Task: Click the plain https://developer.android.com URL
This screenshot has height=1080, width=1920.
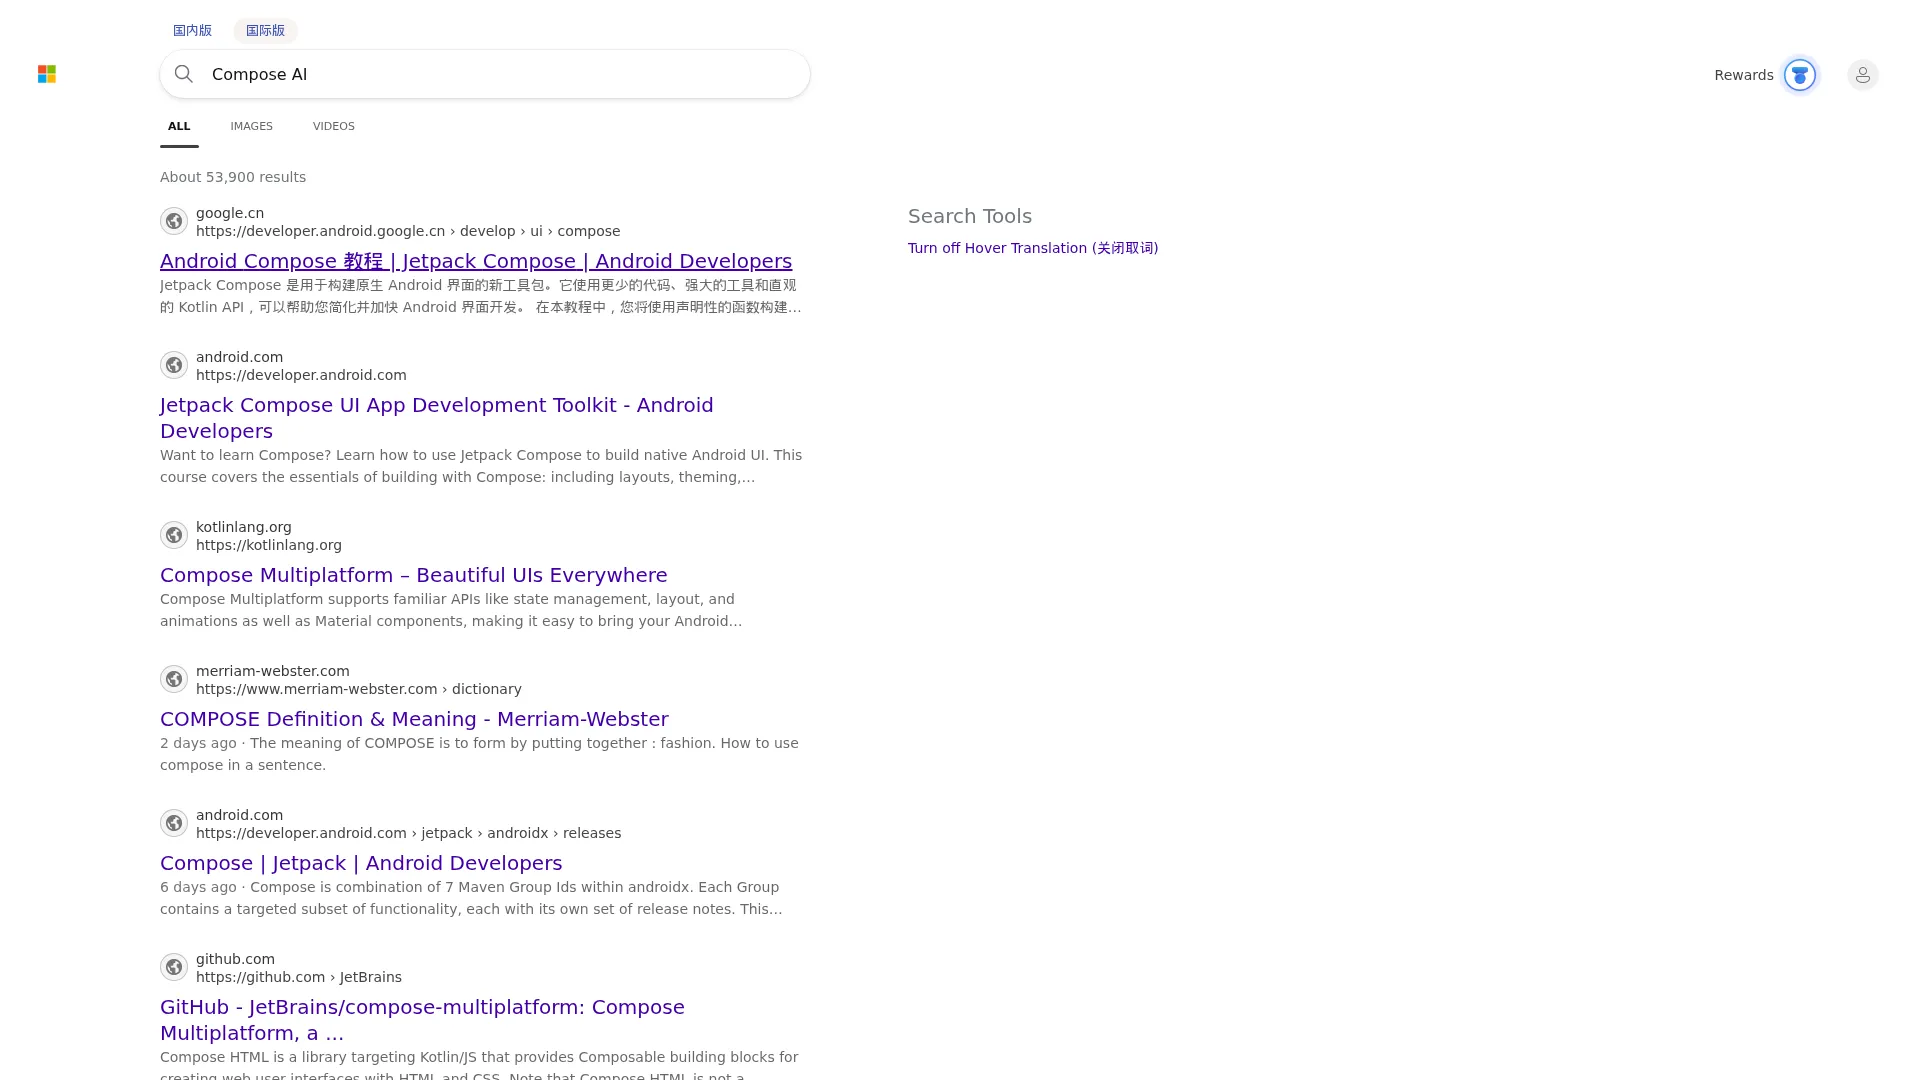Action: click(301, 375)
